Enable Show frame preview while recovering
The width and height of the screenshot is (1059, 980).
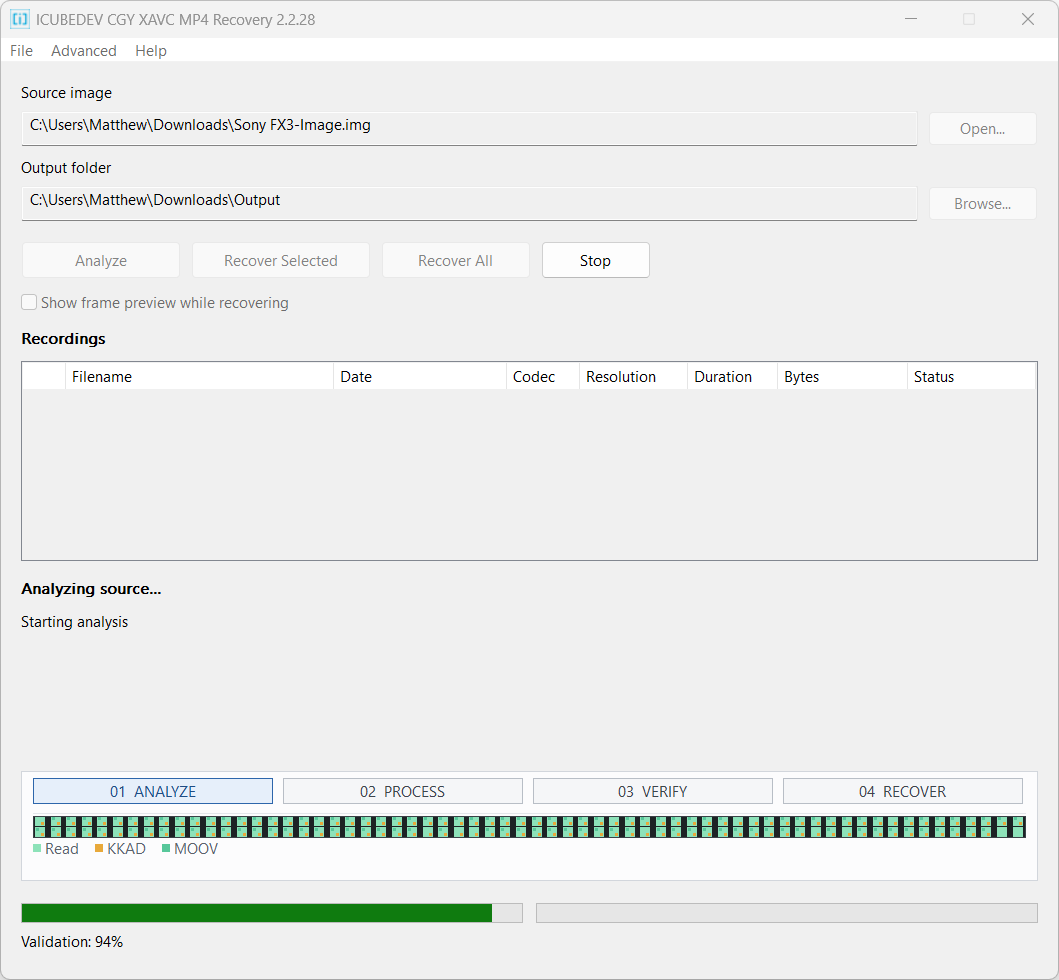(29, 303)
